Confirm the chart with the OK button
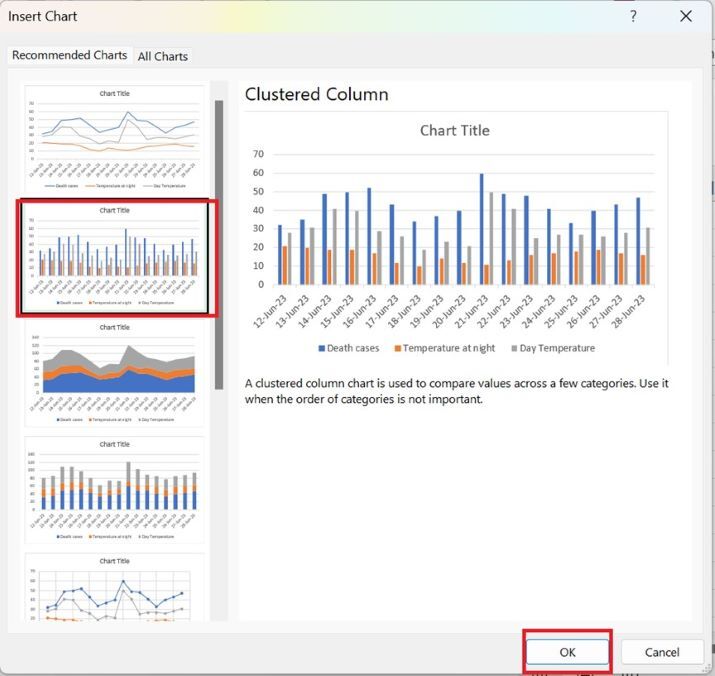The image size is (715, 676). [x=567, y=652]
